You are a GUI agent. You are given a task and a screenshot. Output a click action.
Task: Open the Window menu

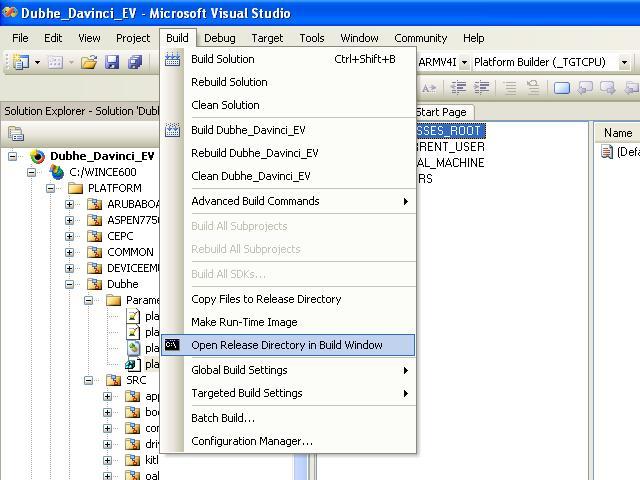359,38
